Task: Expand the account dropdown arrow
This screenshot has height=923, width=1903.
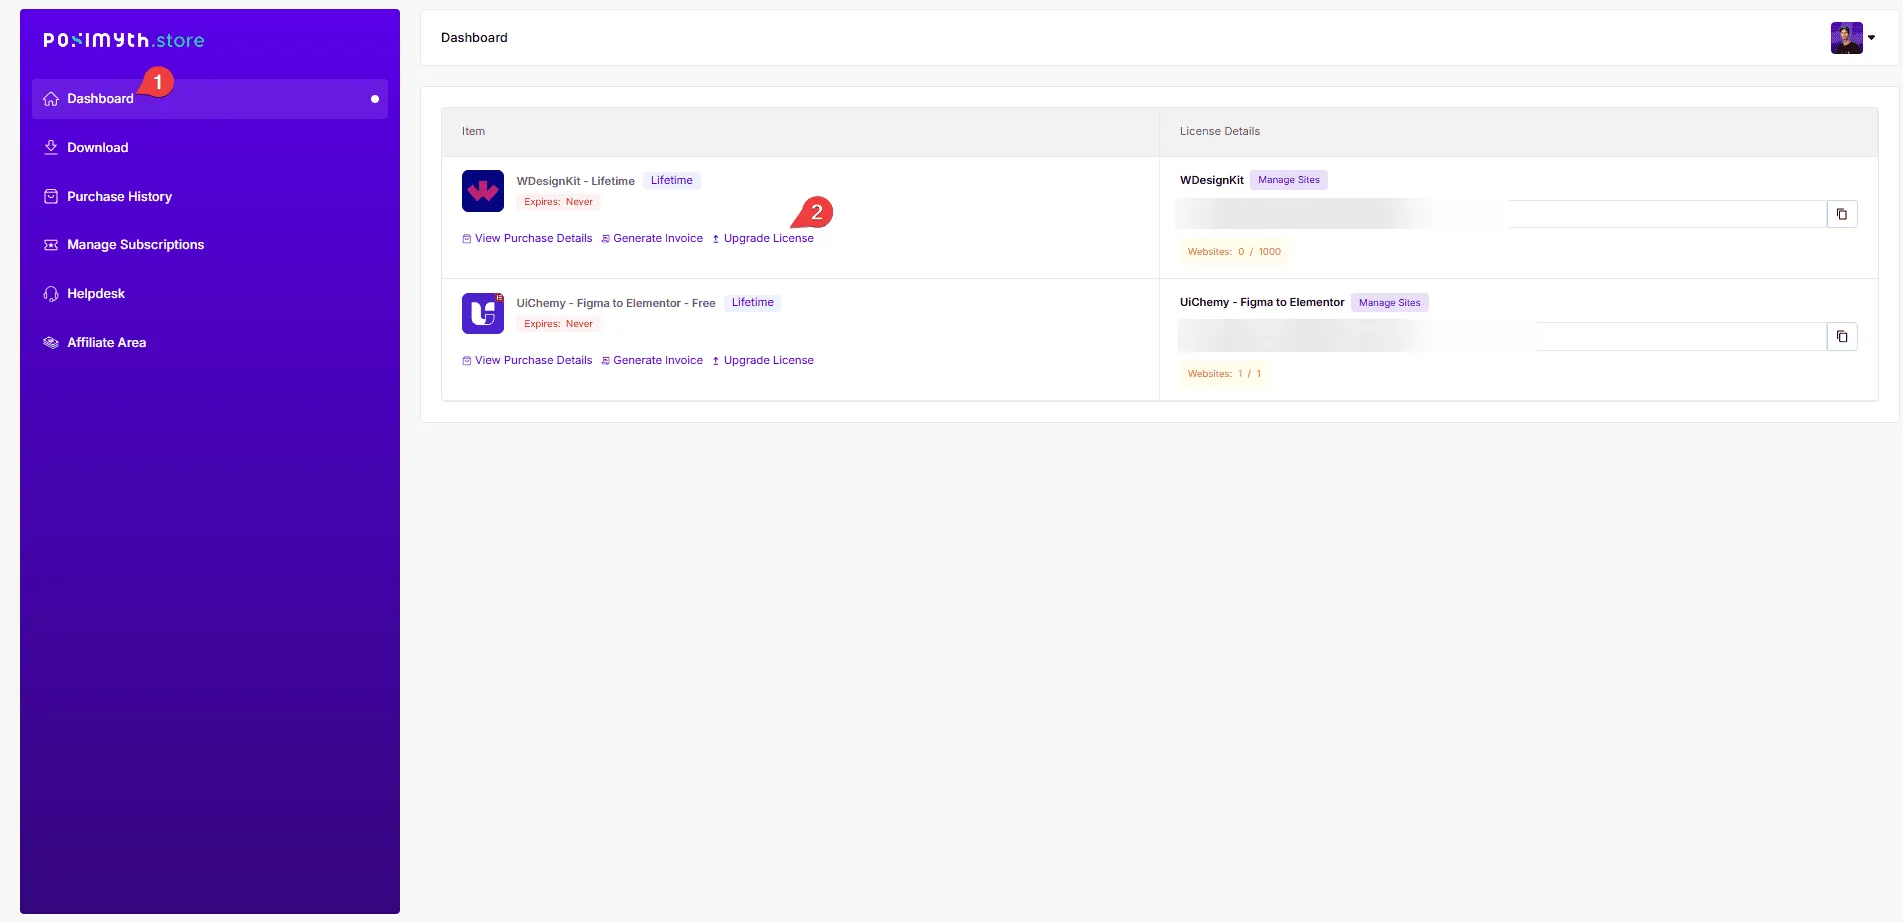Action: (x=1872, y=38)
